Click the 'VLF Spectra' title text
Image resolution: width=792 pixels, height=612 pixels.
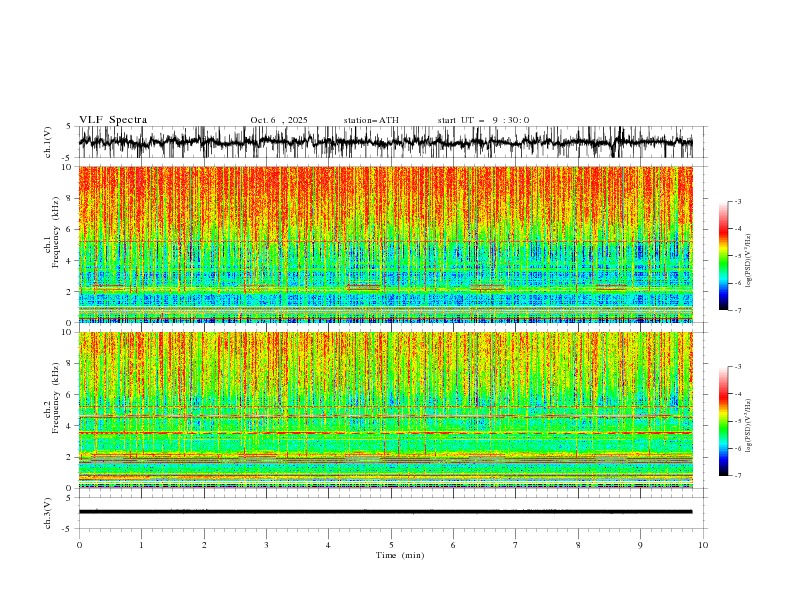coord(113,120)
